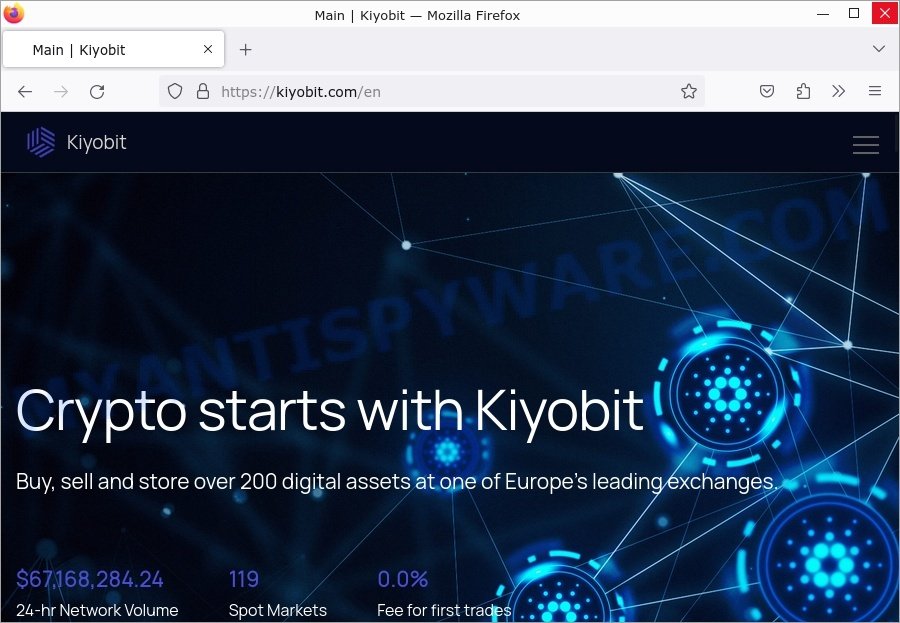Go back to the previous page
This screenshot has width=900, height=623.
pyautogui.click(x=25, y=92)
